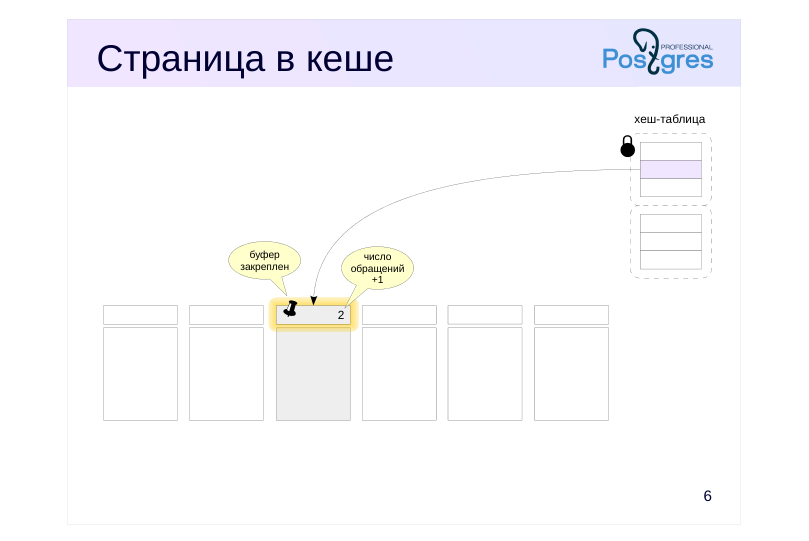Click the Postgres Professional logo

(658, 52)
